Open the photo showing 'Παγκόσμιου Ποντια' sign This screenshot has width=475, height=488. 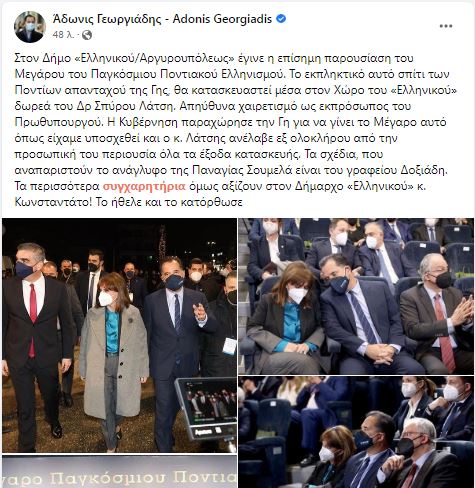119,471
